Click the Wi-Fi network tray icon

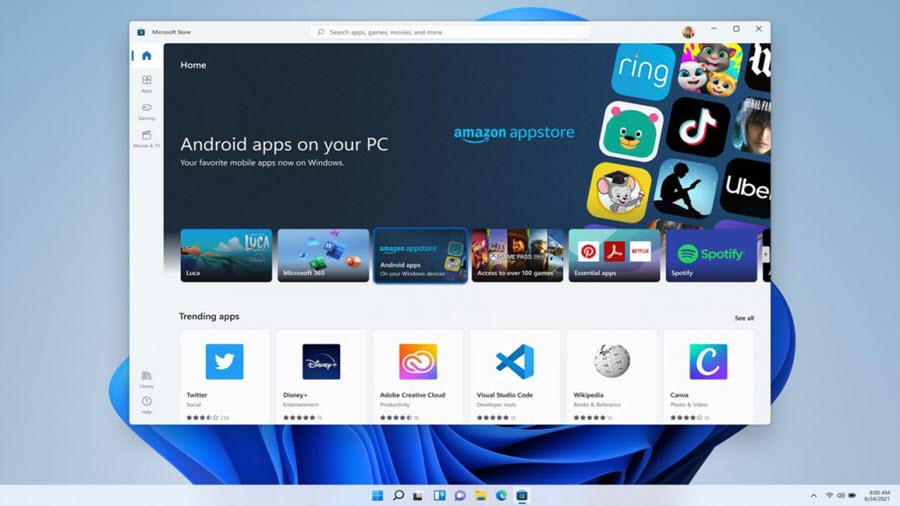(829, 496)
